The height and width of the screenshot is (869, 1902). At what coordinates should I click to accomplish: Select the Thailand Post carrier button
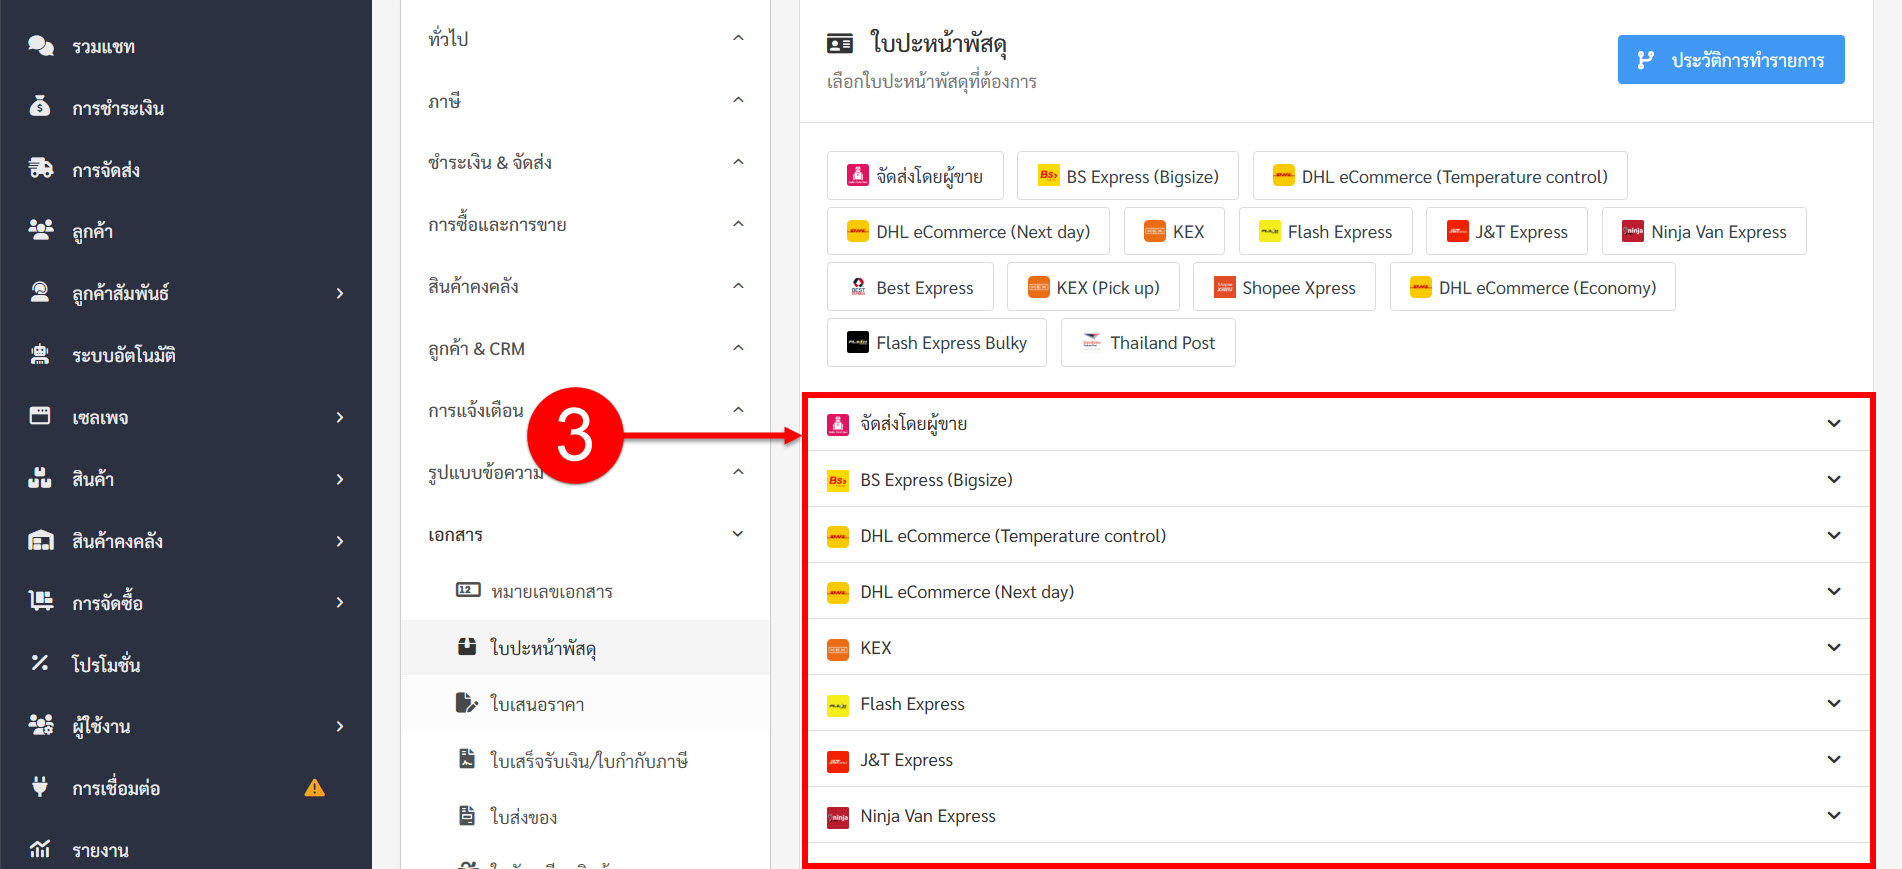pos(1148,342)
